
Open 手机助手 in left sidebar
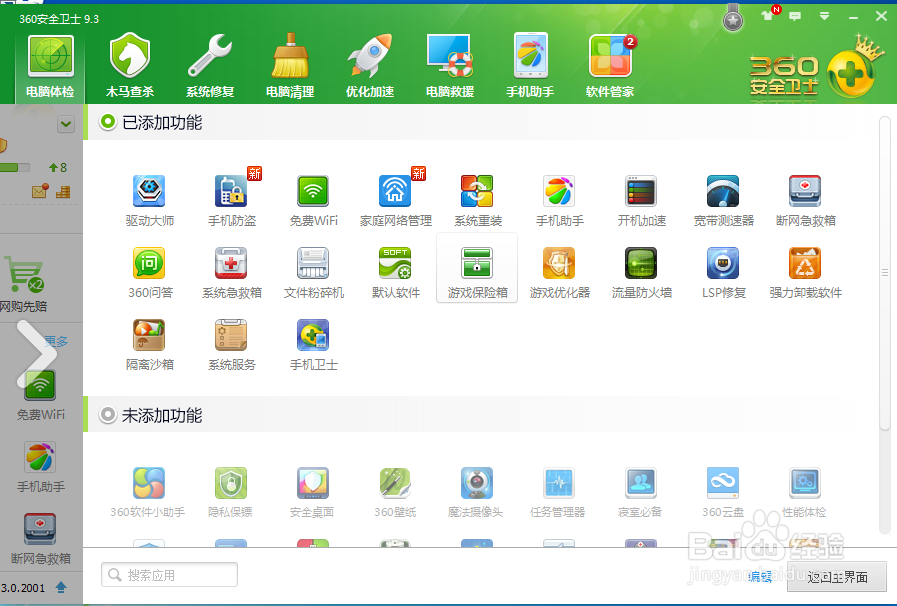[40, 467]
